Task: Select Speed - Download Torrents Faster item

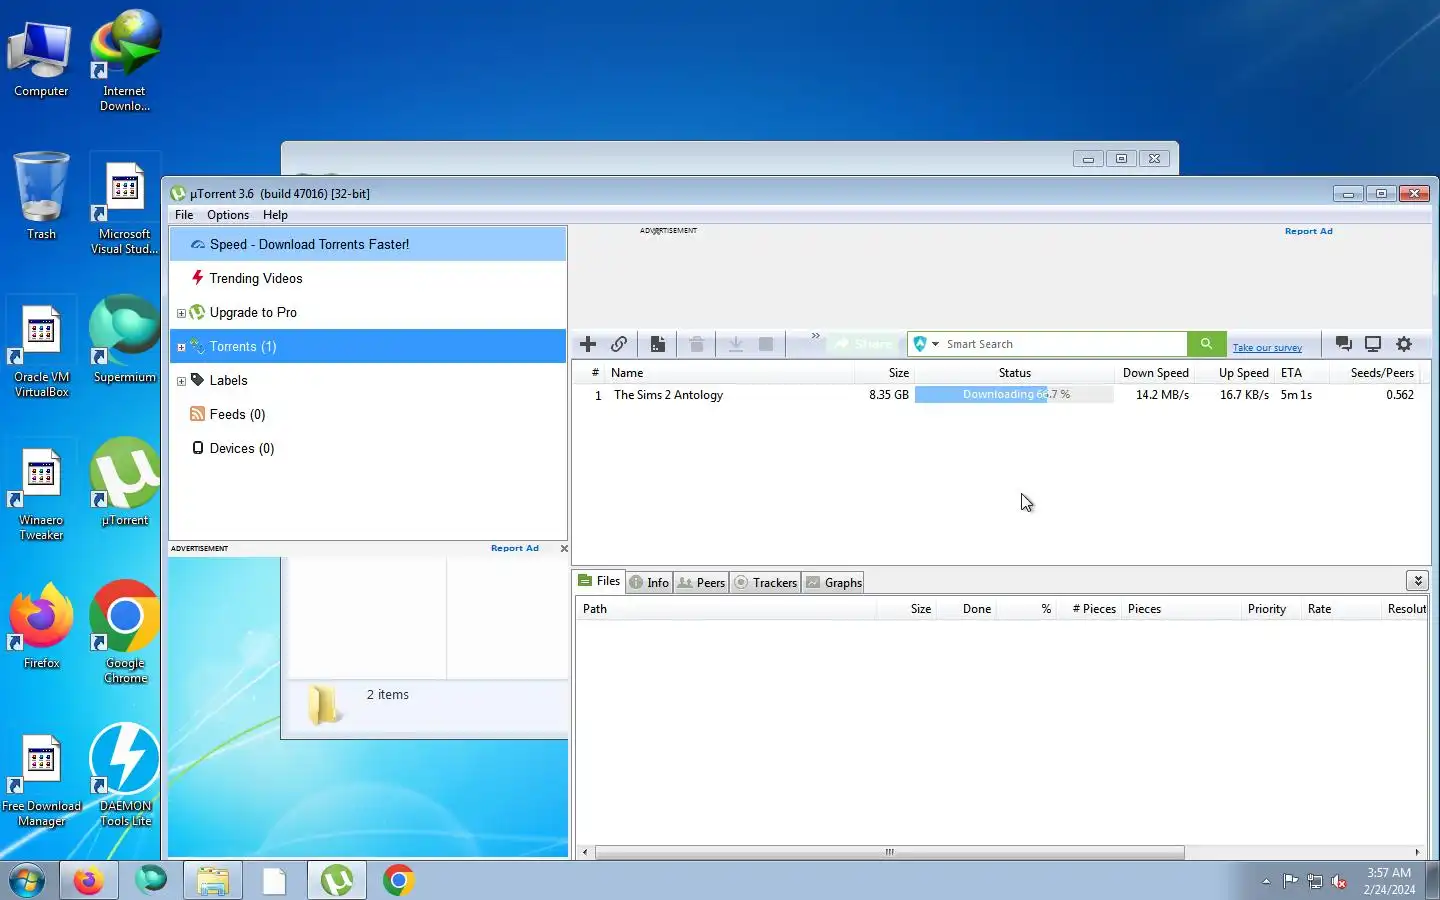Action: (368, 244)
